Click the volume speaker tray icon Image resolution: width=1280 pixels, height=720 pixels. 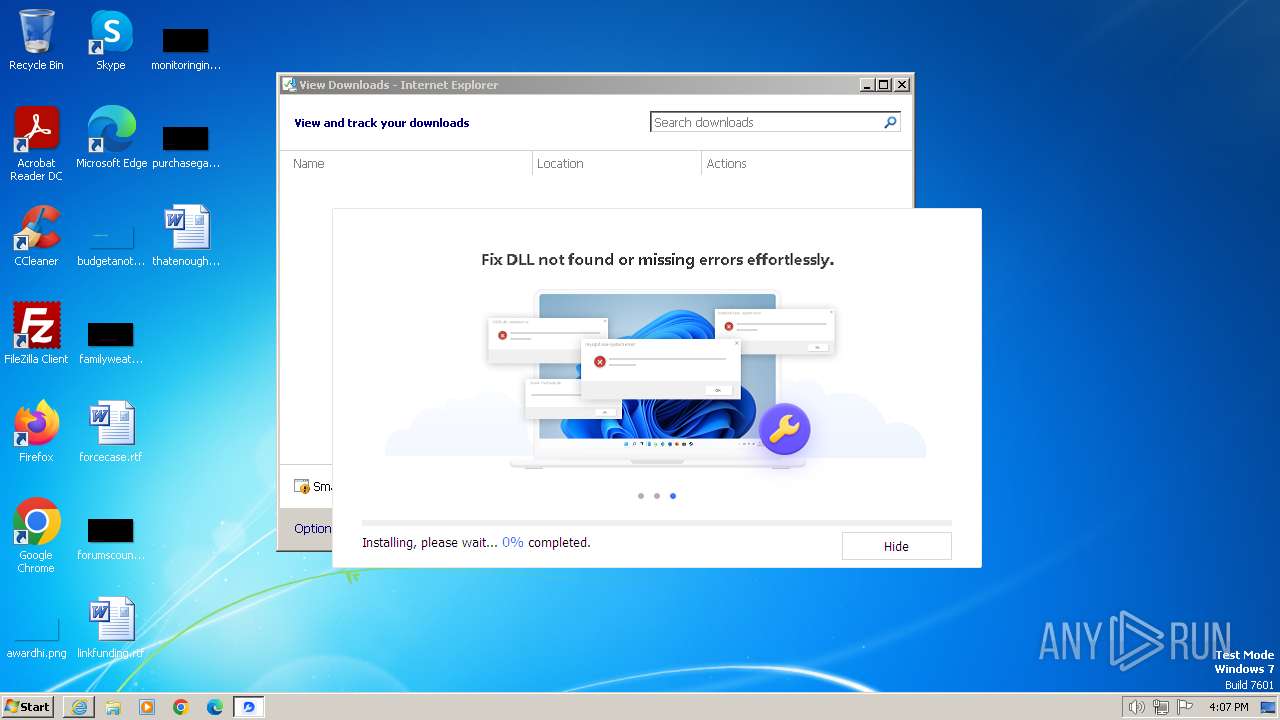point(1136,707)
